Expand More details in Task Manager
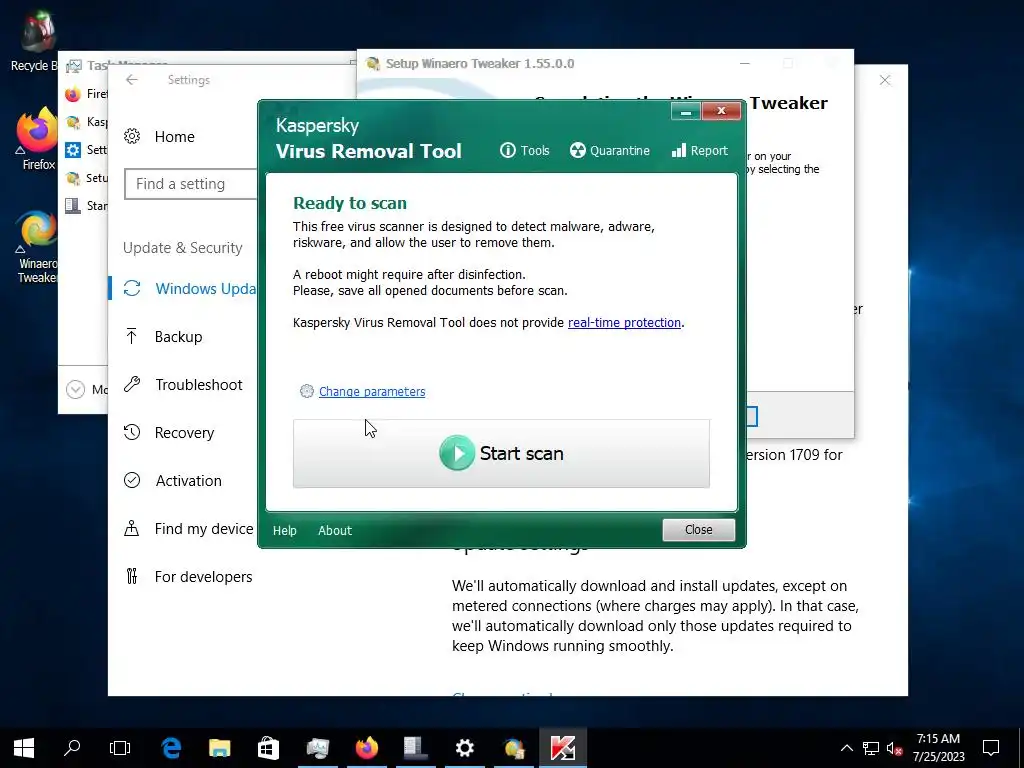 coord(76,390)
